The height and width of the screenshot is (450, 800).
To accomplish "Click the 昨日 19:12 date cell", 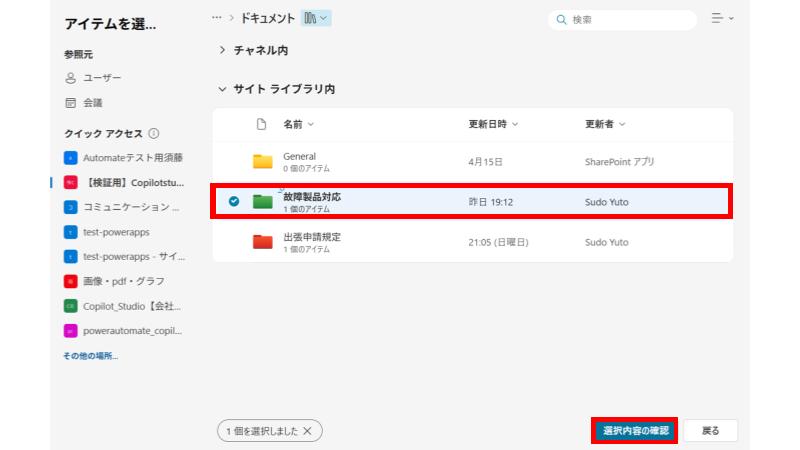I will [x=490, y=202].
